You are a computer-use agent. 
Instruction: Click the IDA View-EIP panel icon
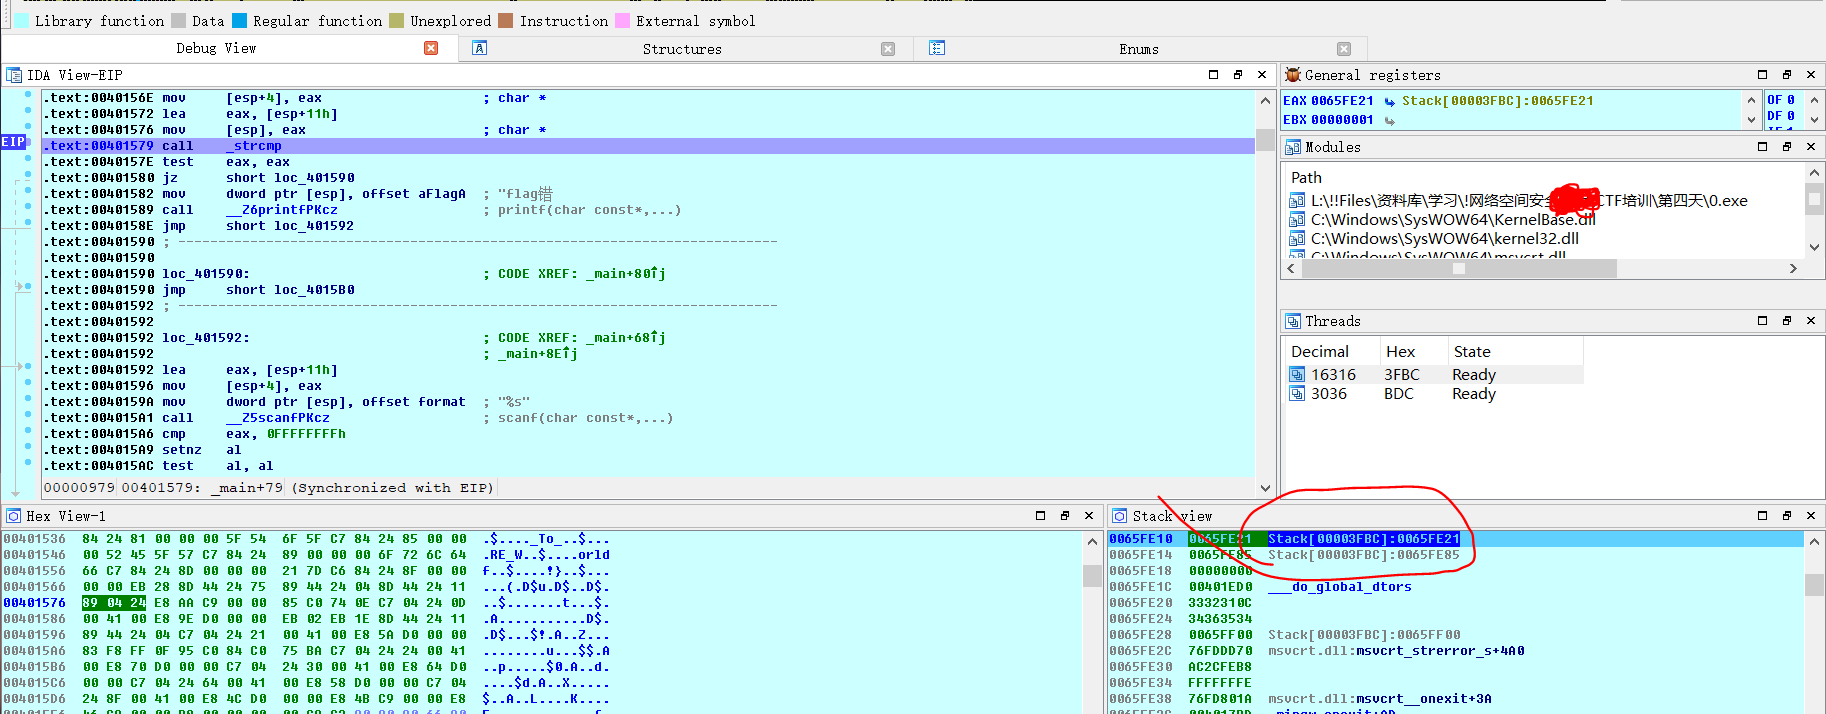pyautogui.click(x=14, y=75)
